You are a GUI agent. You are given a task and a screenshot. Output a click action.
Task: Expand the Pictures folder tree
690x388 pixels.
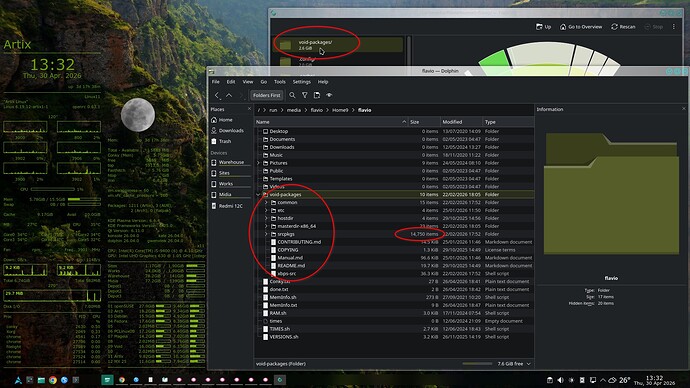258,163
